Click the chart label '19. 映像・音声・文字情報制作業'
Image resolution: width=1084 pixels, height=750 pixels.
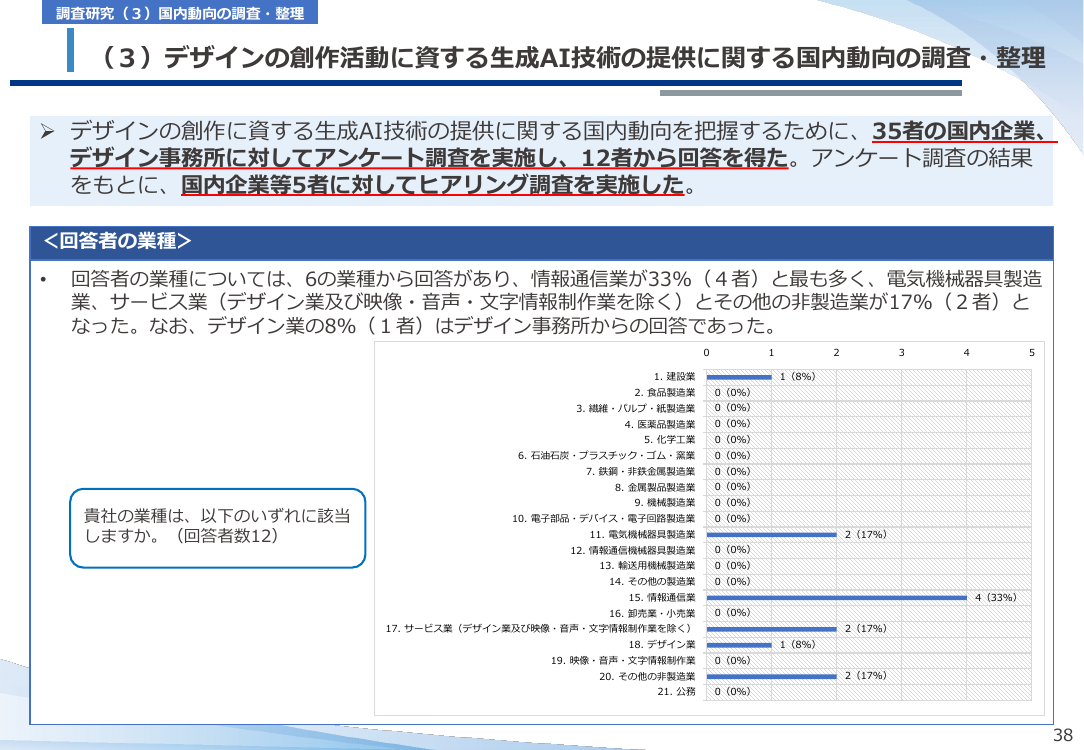pyautogui.click(x=624, y=660)
